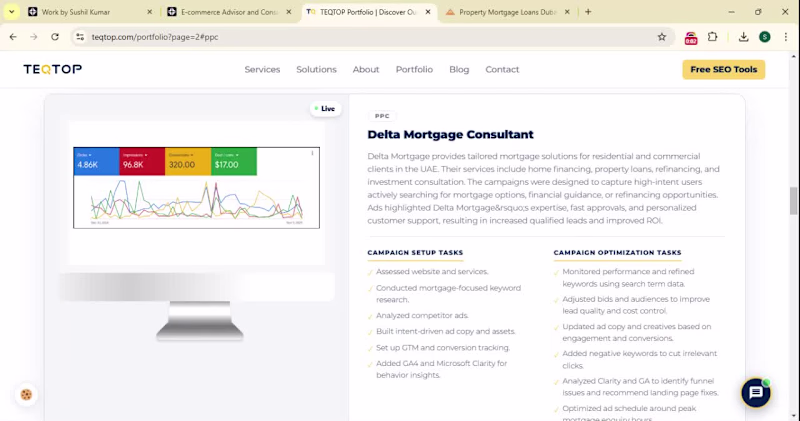Minimize the browser window

point(731,12)
